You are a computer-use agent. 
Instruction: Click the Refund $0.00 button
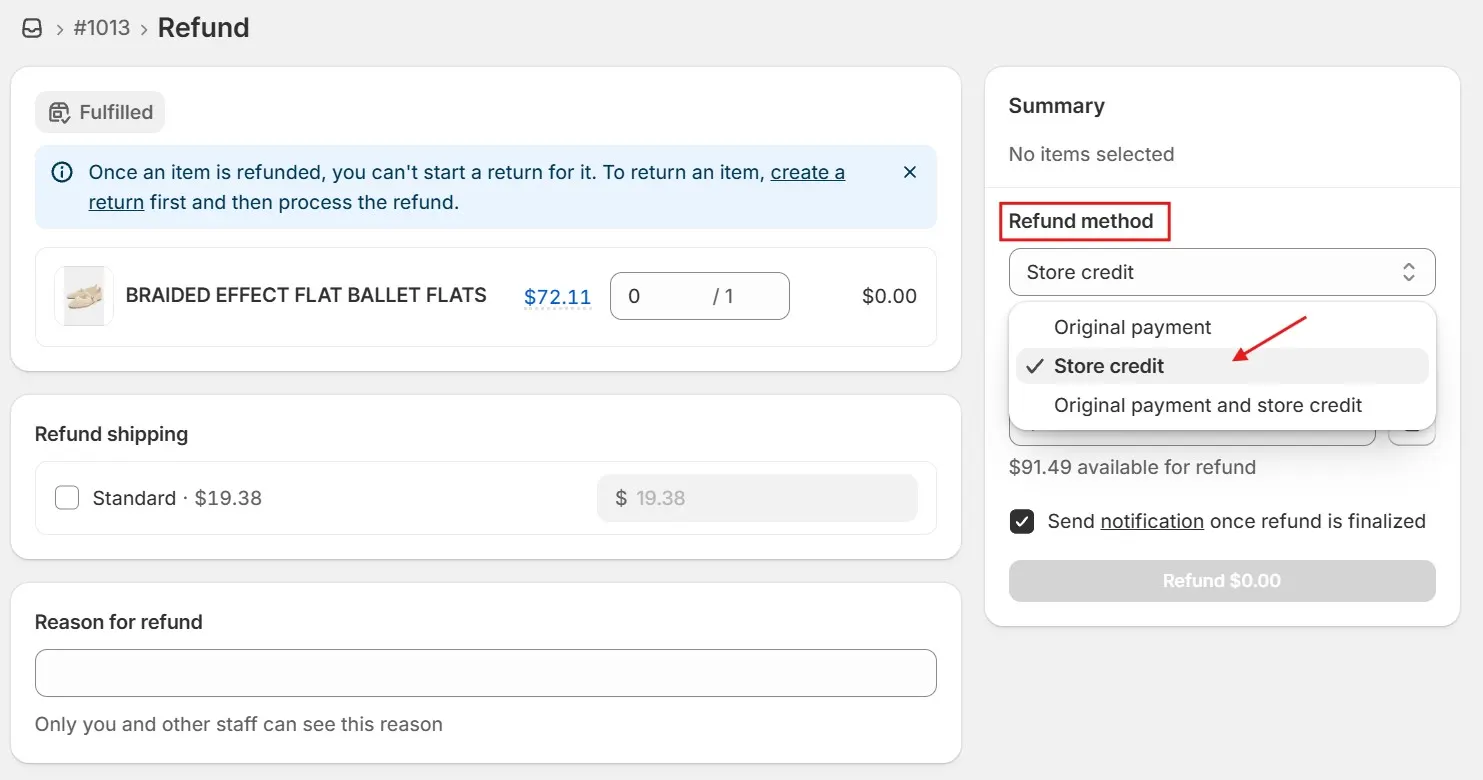tap(1222, 581)
